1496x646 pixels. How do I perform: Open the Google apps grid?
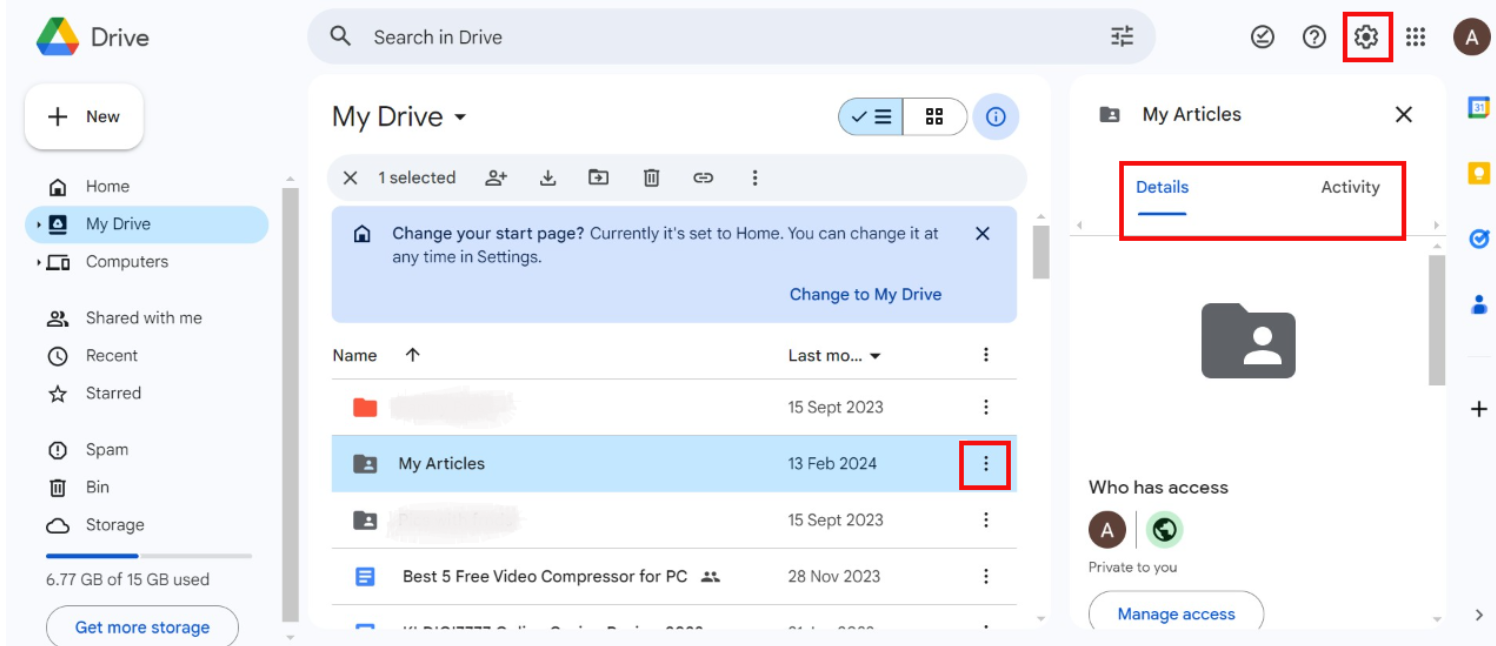click(1415, 37)
